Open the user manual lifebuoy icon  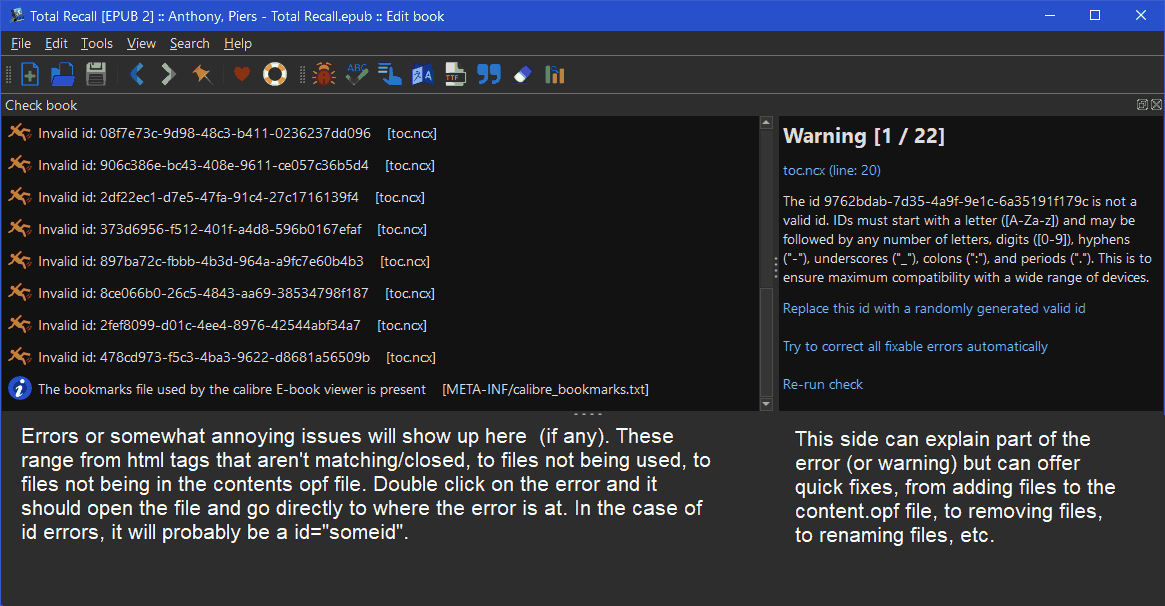pyautogui.click(x=275, y=74)
